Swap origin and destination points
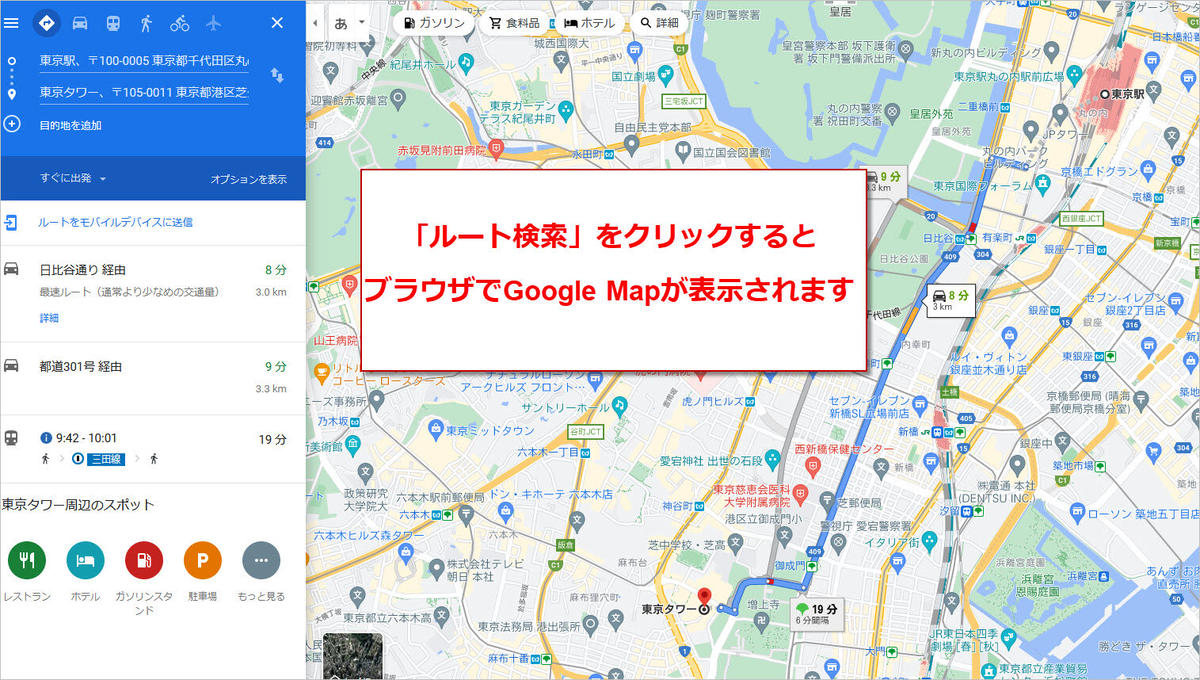This screenshot has height=680, width=1200. pos(277,75)
